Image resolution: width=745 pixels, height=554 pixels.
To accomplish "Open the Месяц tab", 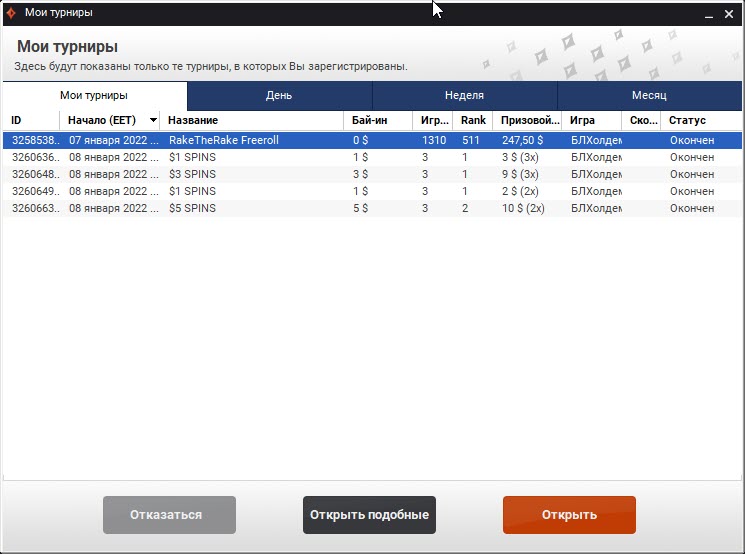I will [x=649, y=96].
